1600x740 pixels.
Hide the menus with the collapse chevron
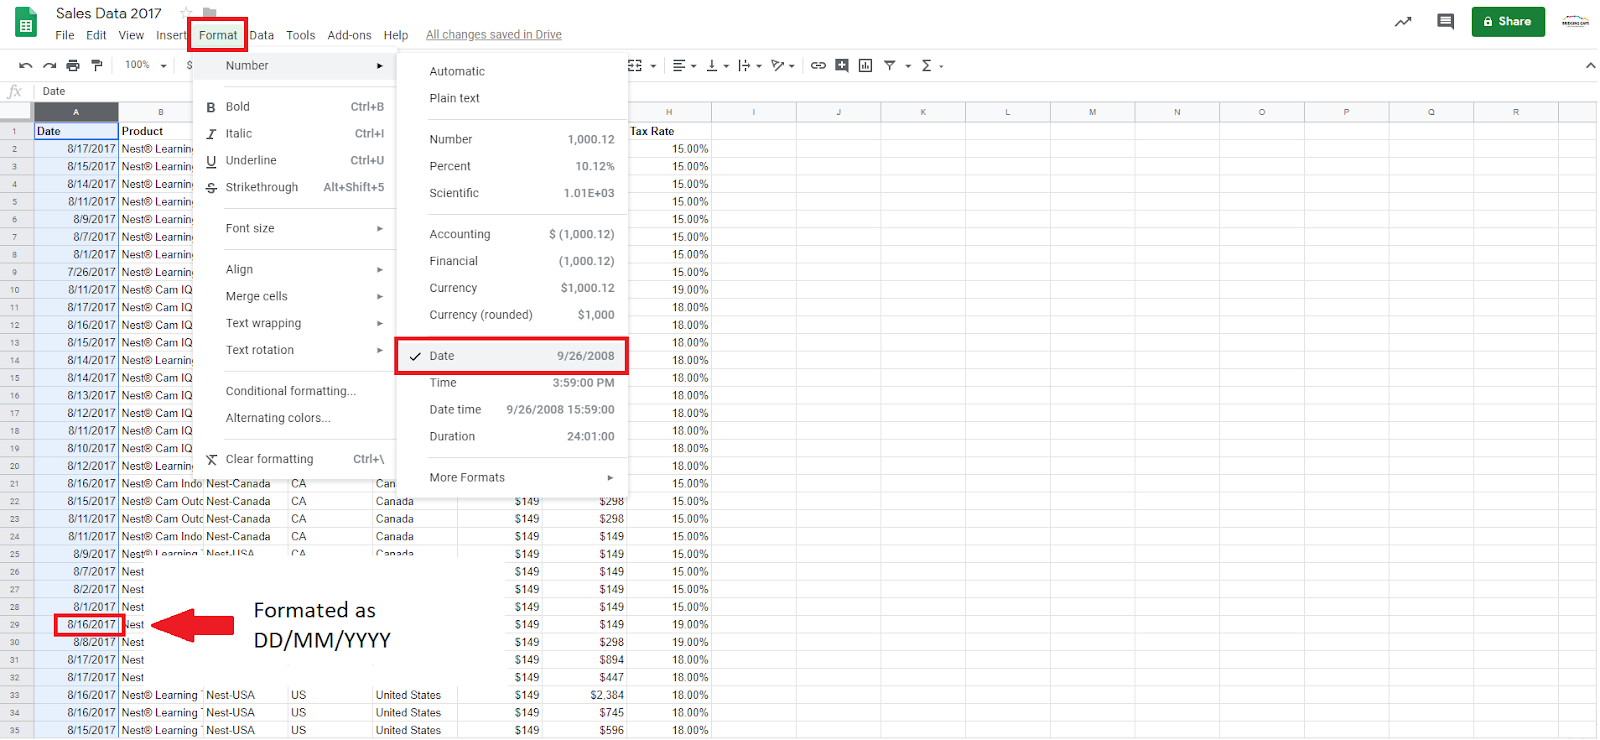pos(1590,66)
